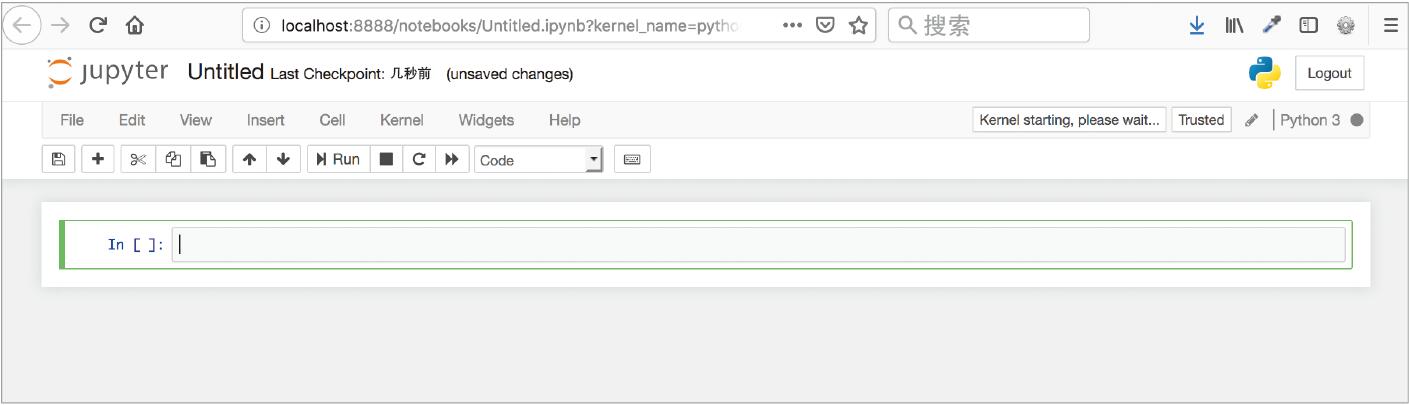Run the current cell with Run button

click(338, 159)
